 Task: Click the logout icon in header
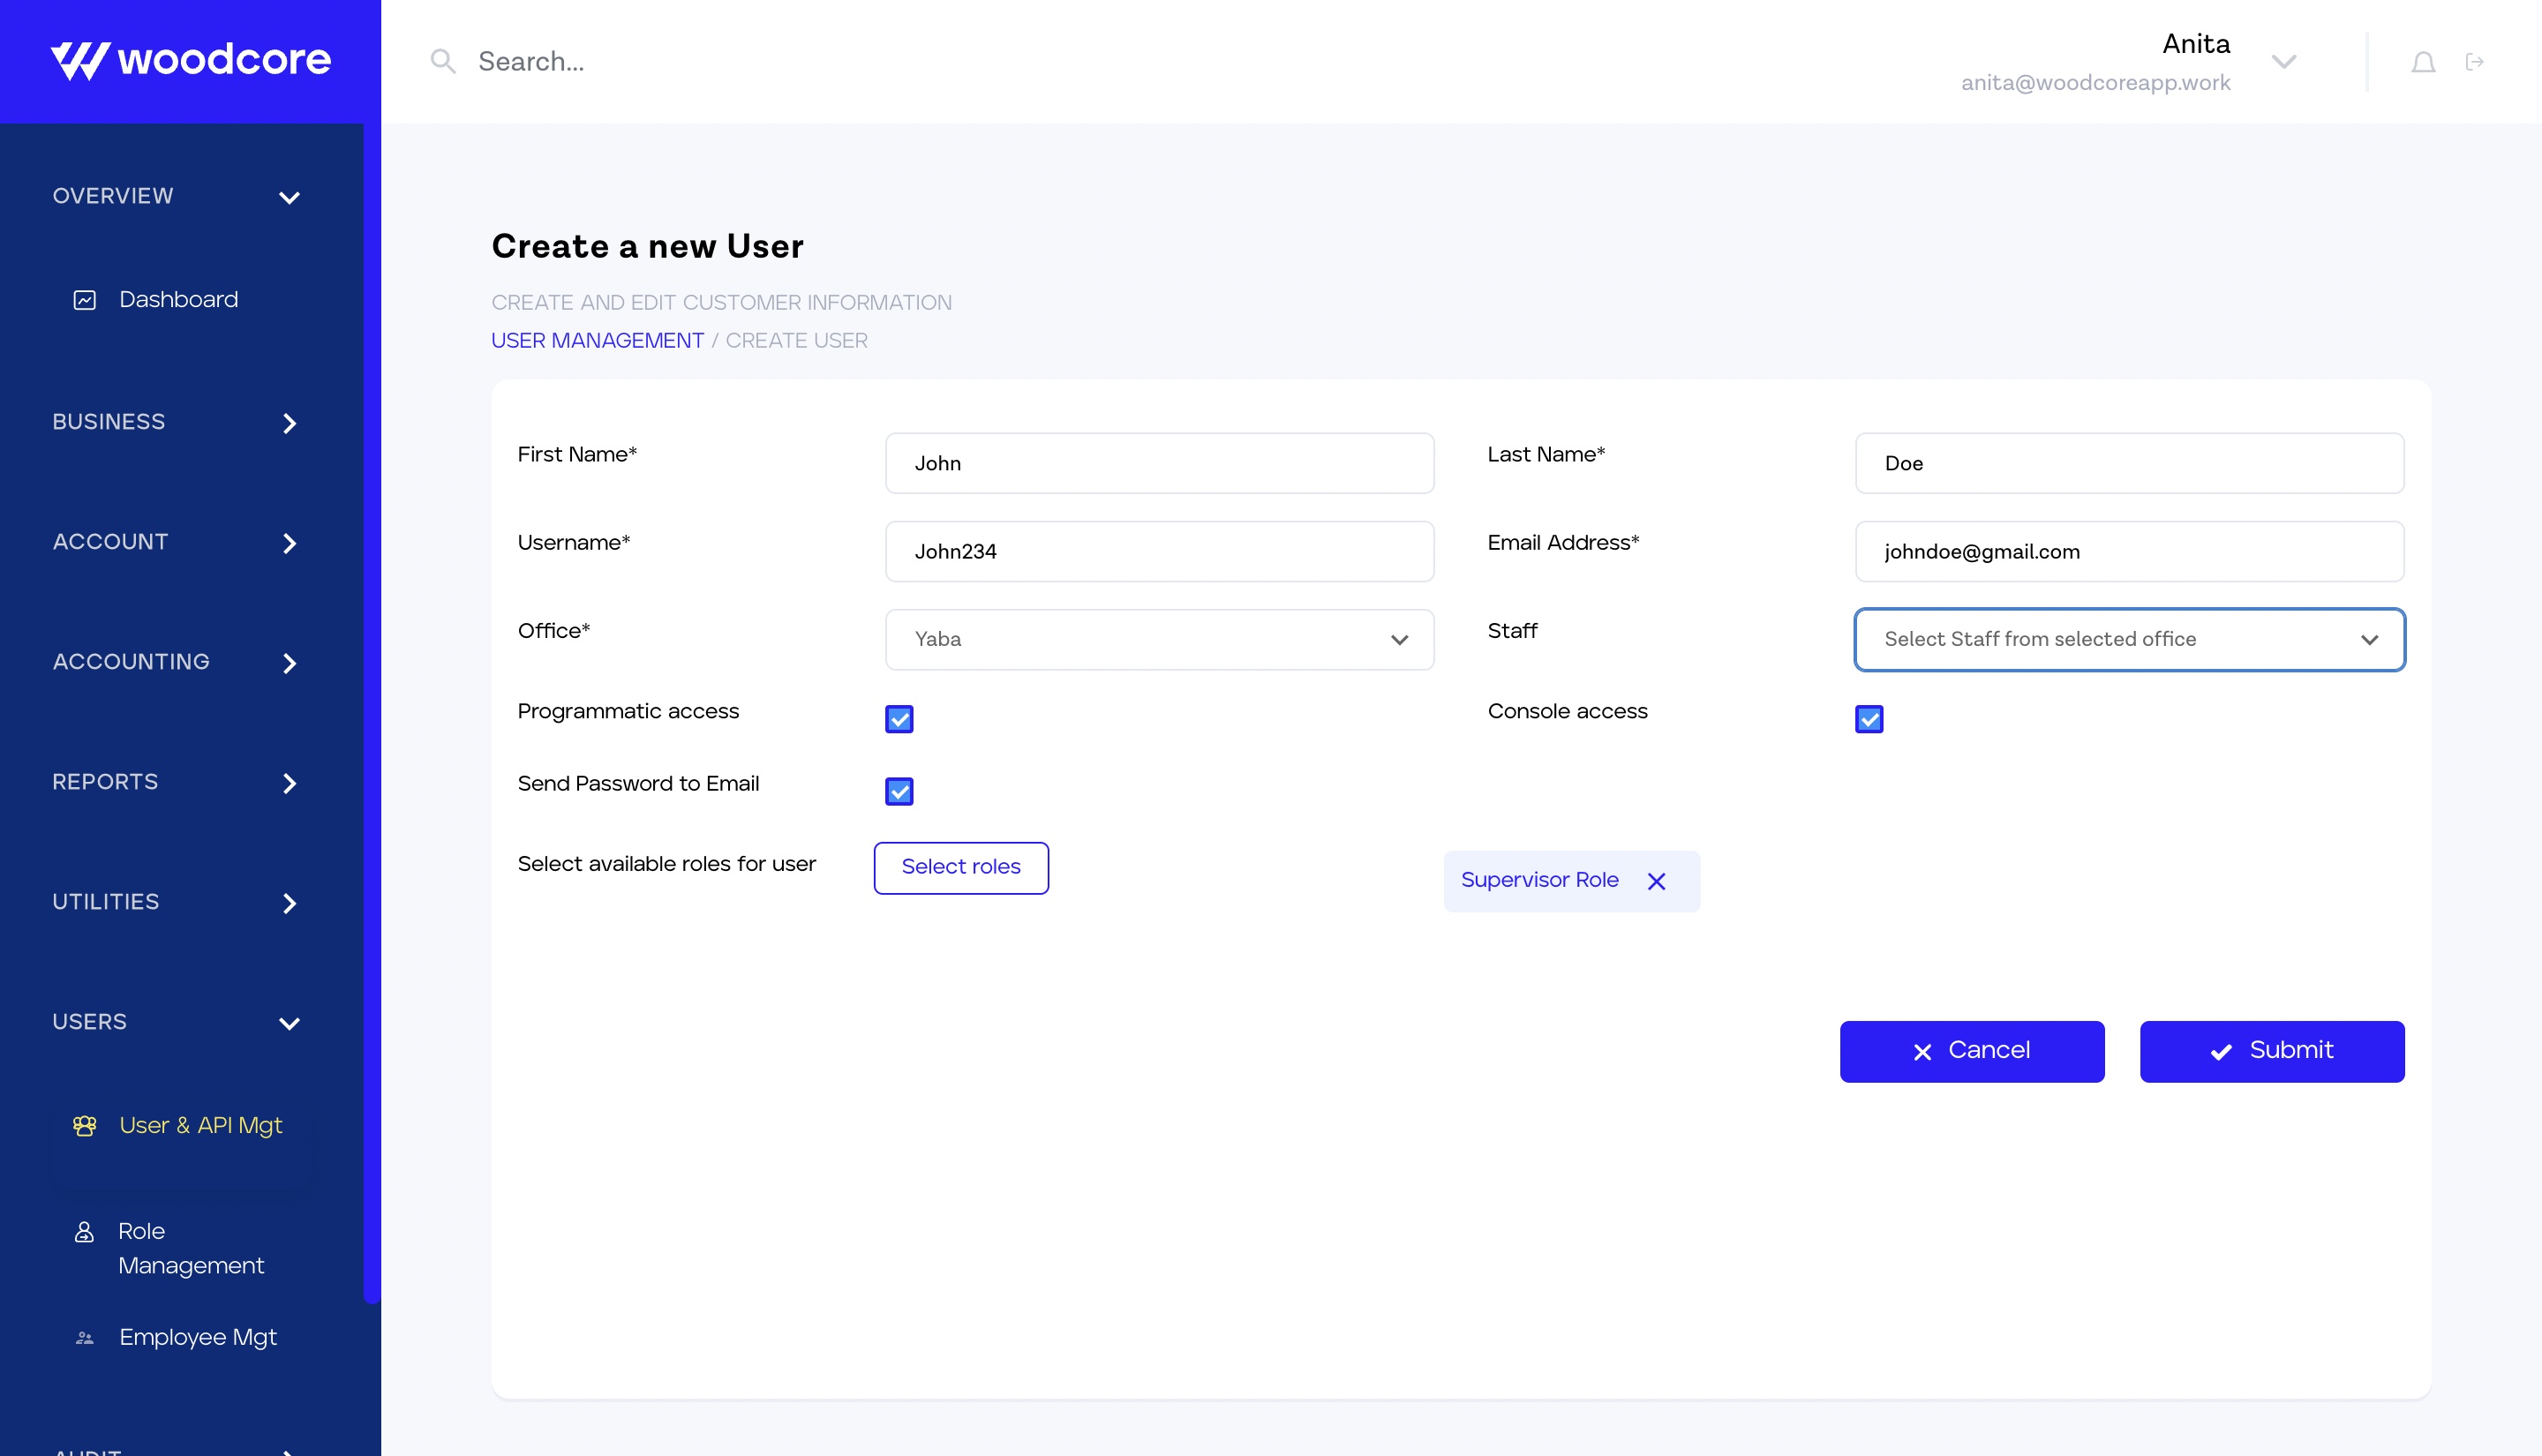tap(2474, 63)
